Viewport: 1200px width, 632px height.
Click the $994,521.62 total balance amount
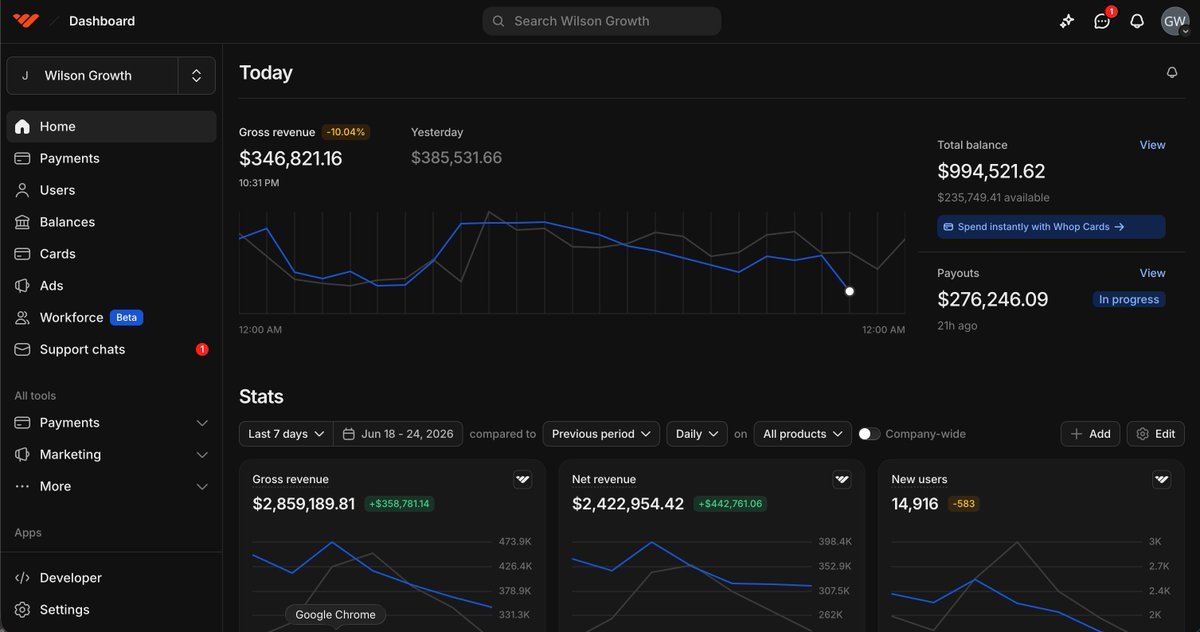(991, 171)
